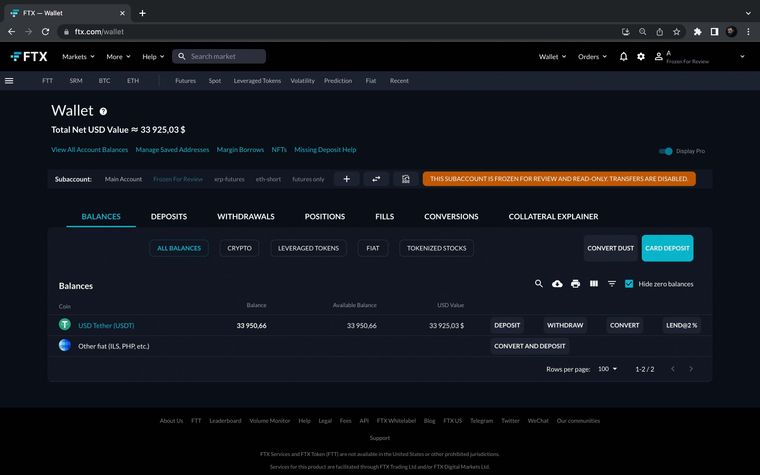Open the view columns icon
Image resolution: width=760 pixels, height=475 pixels.
click(594, 284)
